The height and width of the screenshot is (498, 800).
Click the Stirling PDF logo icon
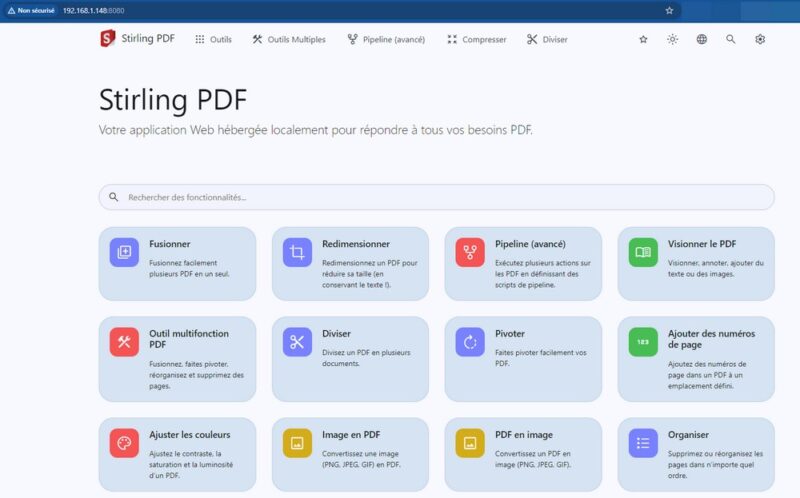pyautogui.click(x=108, y=39)
